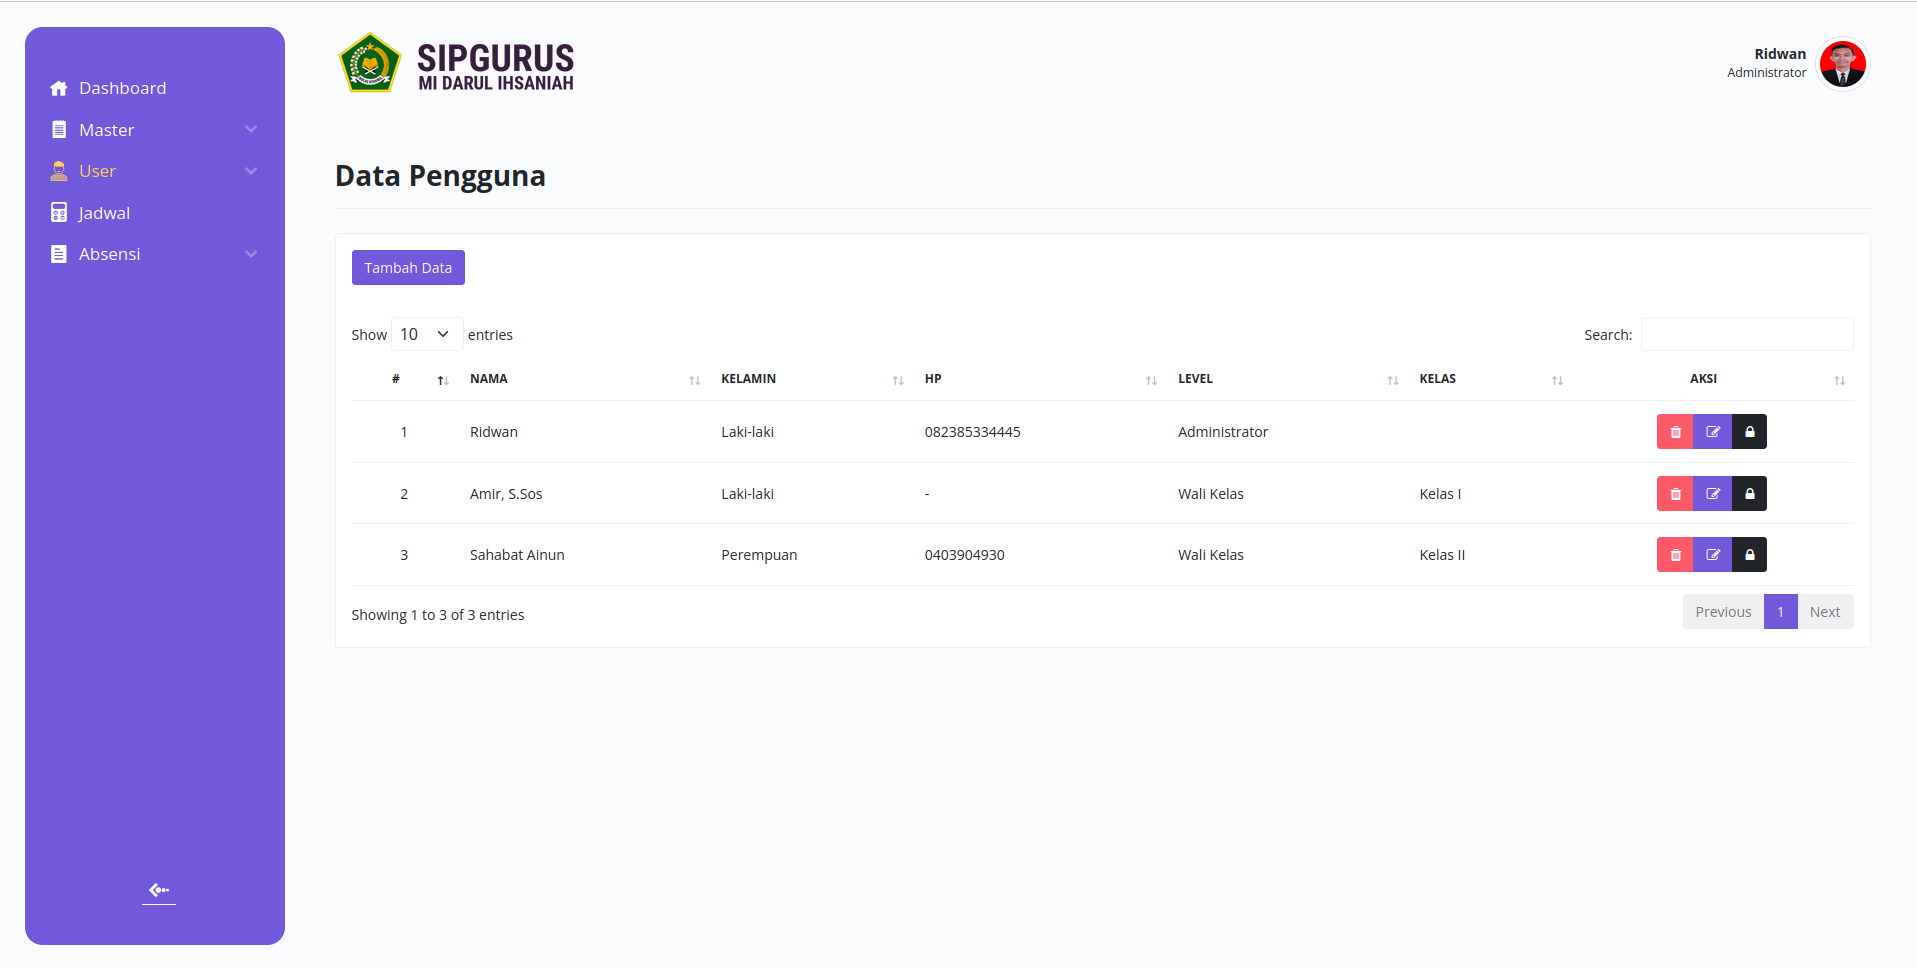1917x968 pixels.
Task: Open Ridwan's profile avatar picture
Action: (x=1842, y=64)
